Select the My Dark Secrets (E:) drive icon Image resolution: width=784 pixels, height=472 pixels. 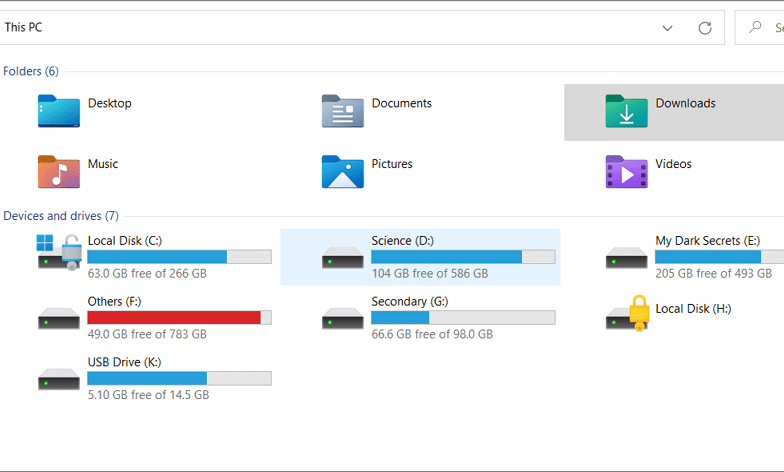[626, 258]
